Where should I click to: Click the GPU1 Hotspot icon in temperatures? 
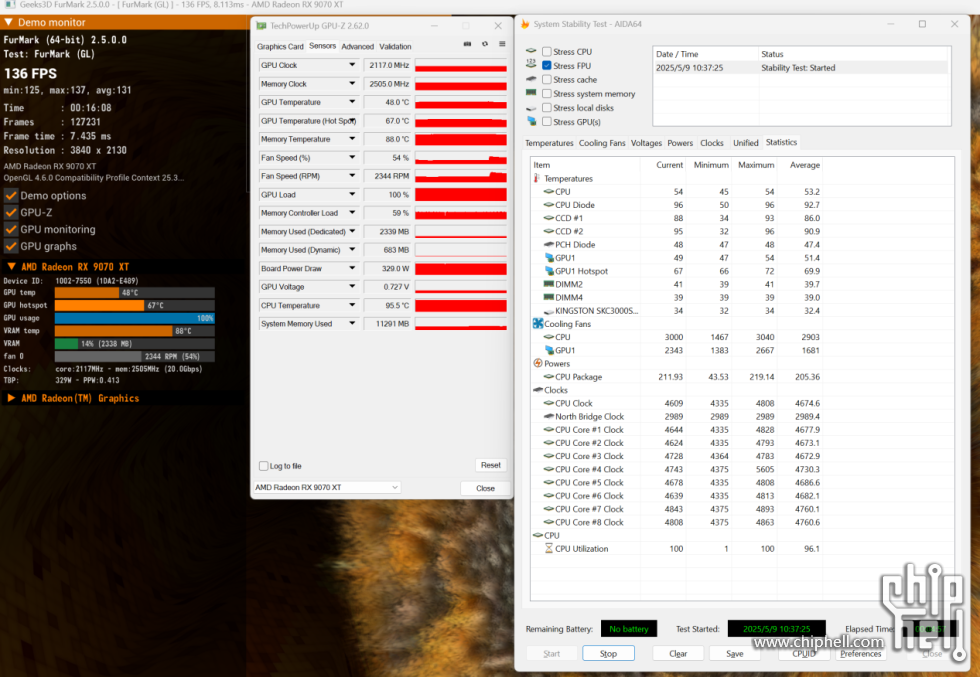coord(549,271)
